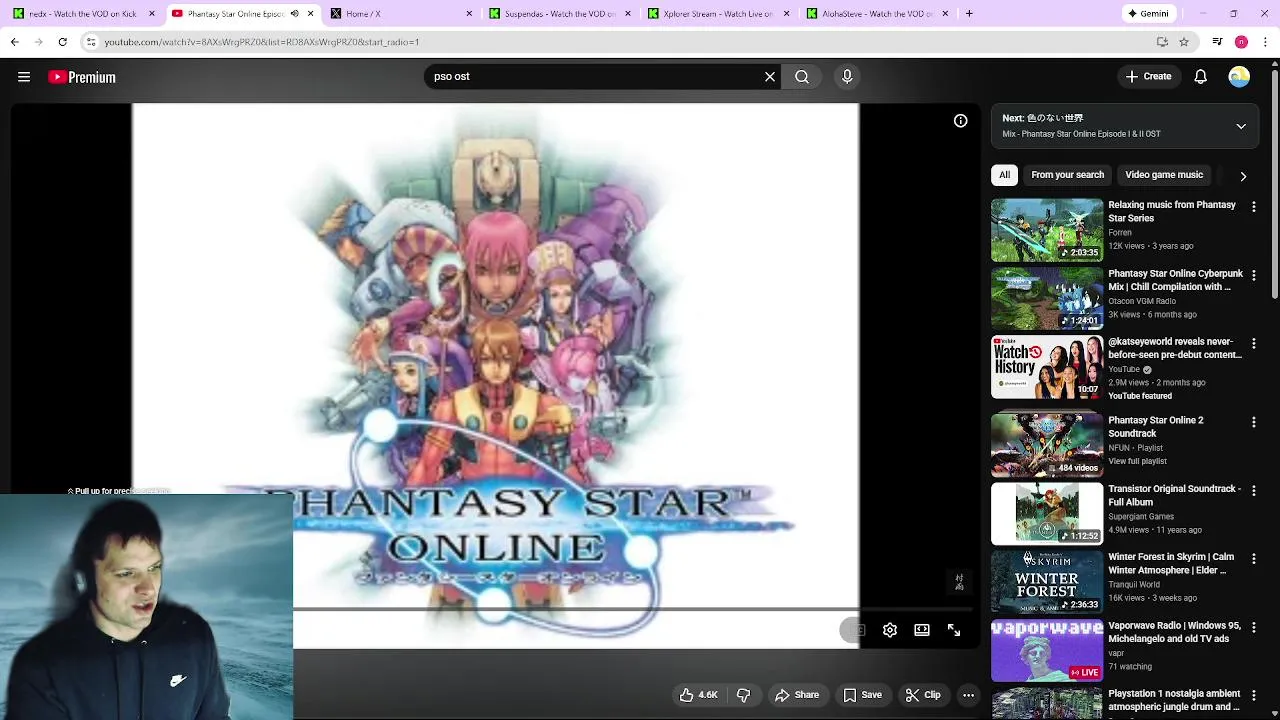Screen dimensions: 1280x720
Task: Open 'Relaxing music from Phantasy Star Series'
Action: coord(1171,211)
